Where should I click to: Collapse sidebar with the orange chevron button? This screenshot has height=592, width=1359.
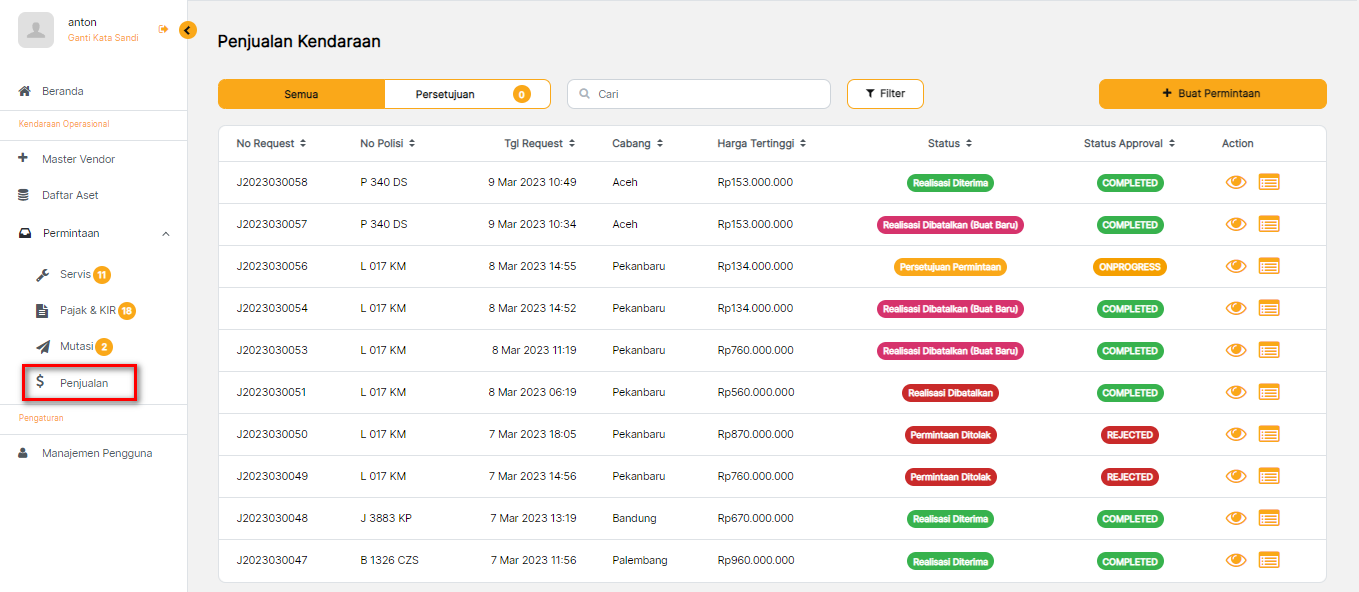tap(188, 30)
